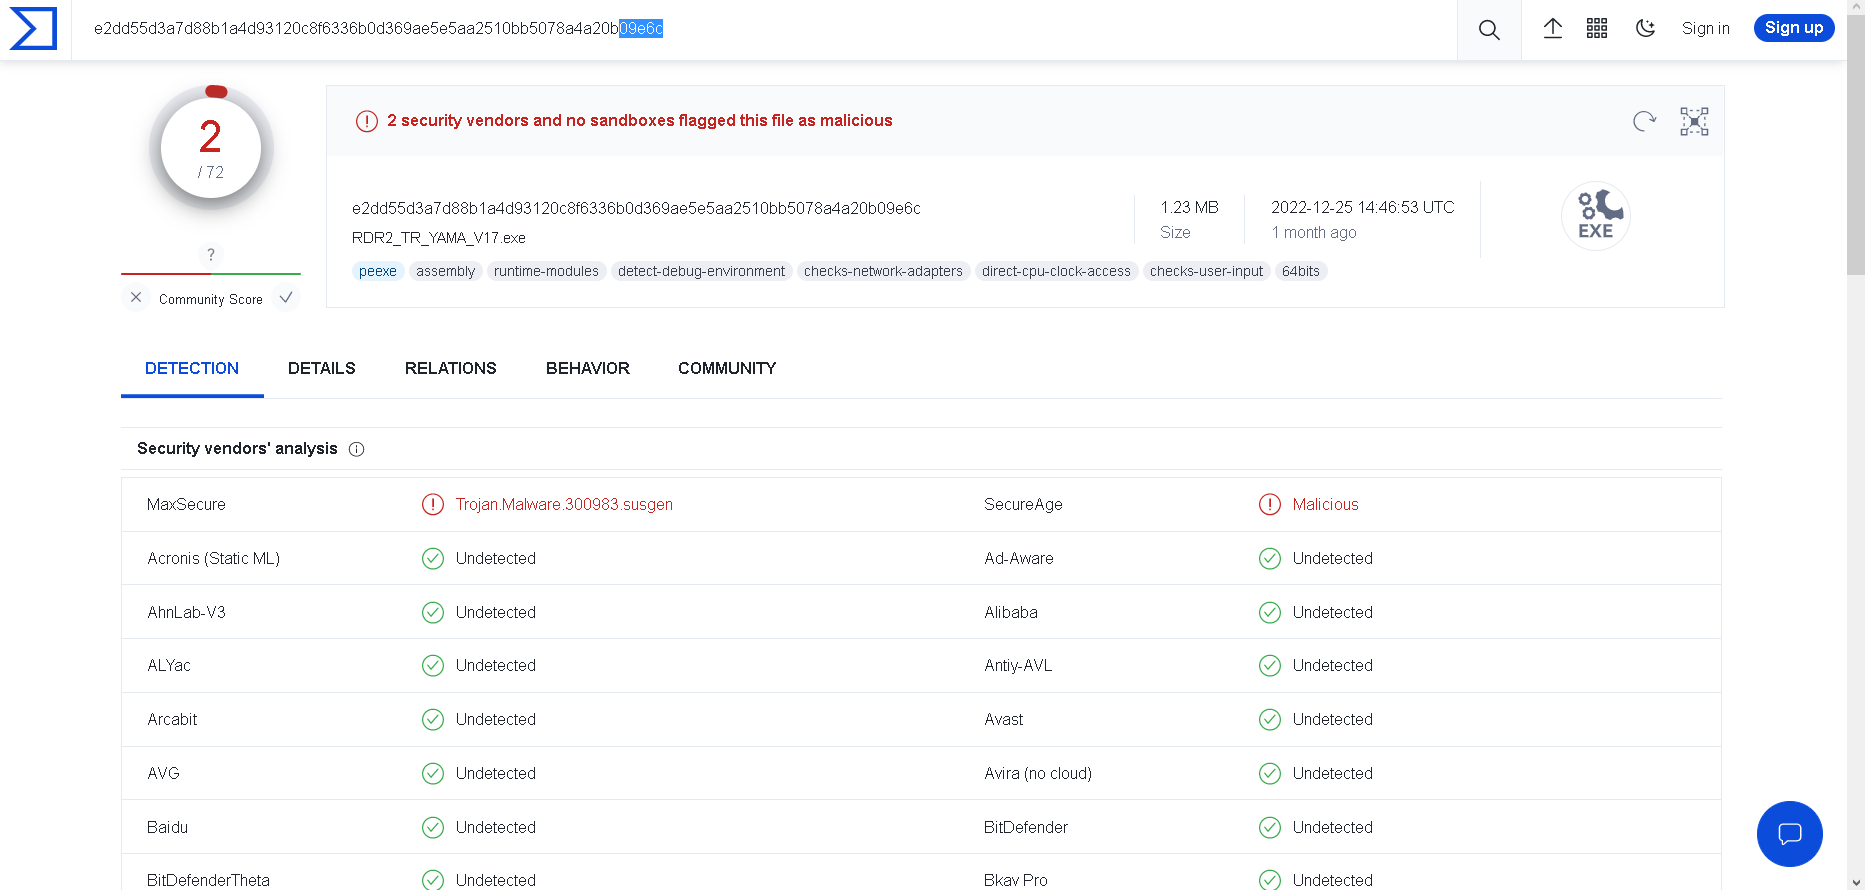Click the Avira undetected check icon
This screenshot has width=1865, height=890.
[1270, 773]
